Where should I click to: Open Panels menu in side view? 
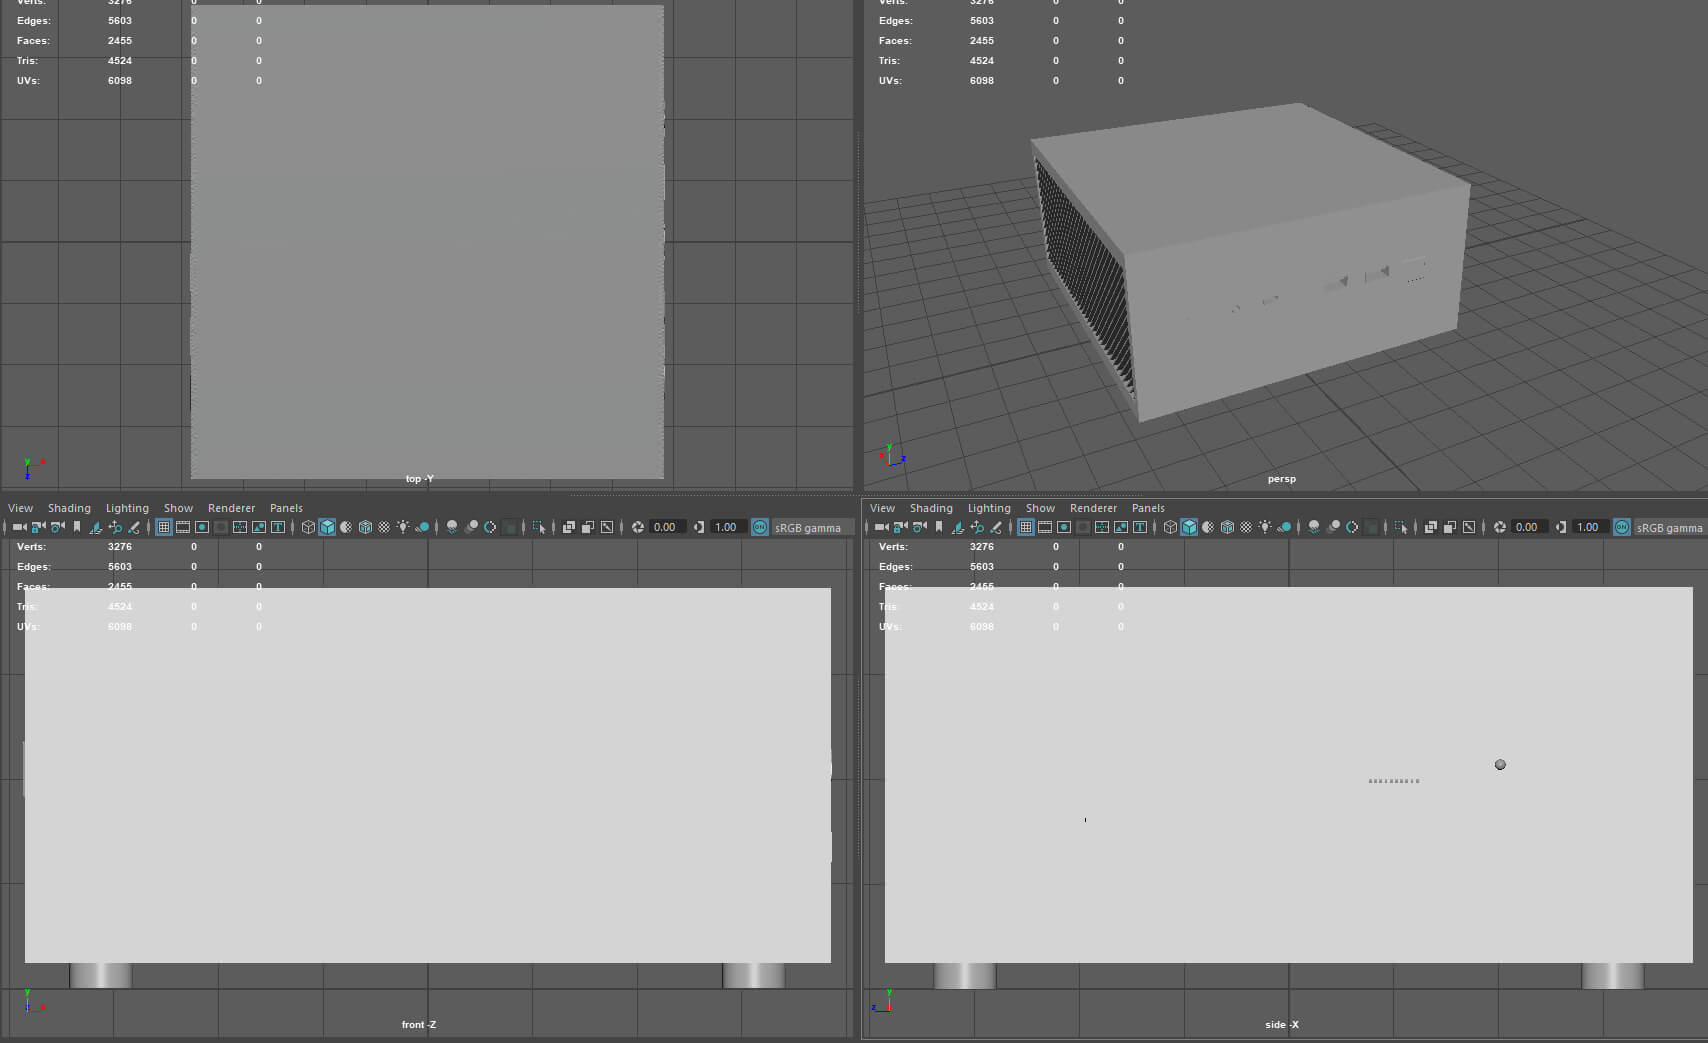click(1148, 508)
